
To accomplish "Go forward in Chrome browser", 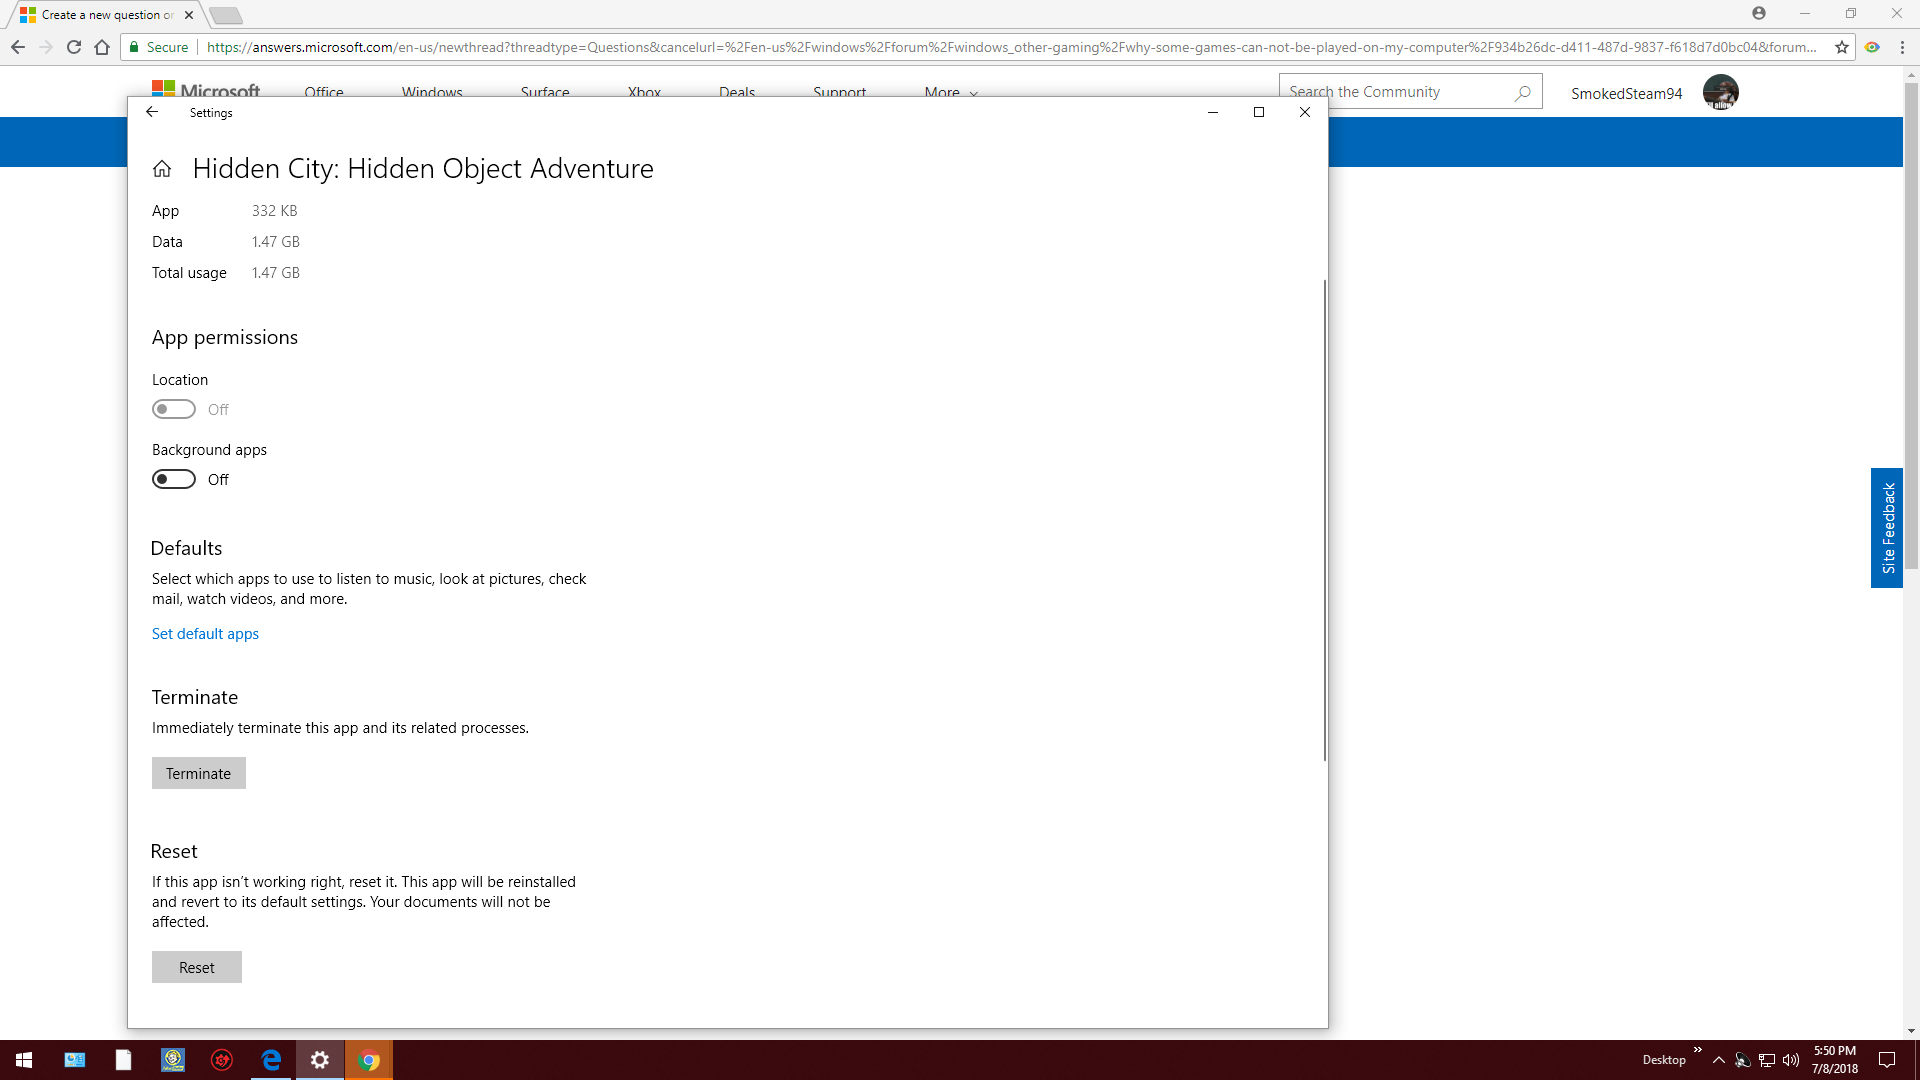I will [x=46, y=47].
